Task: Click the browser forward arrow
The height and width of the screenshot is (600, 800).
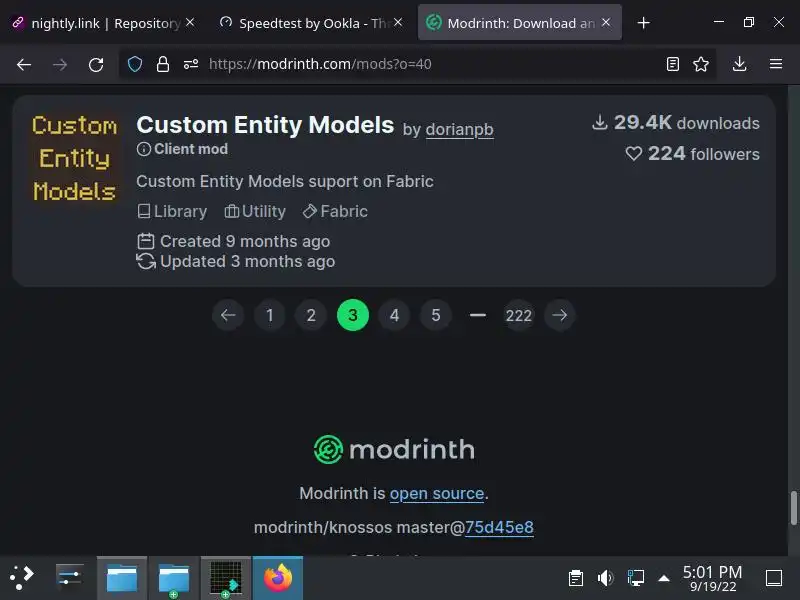Action: pyautogui.click(x=60, y=64)
